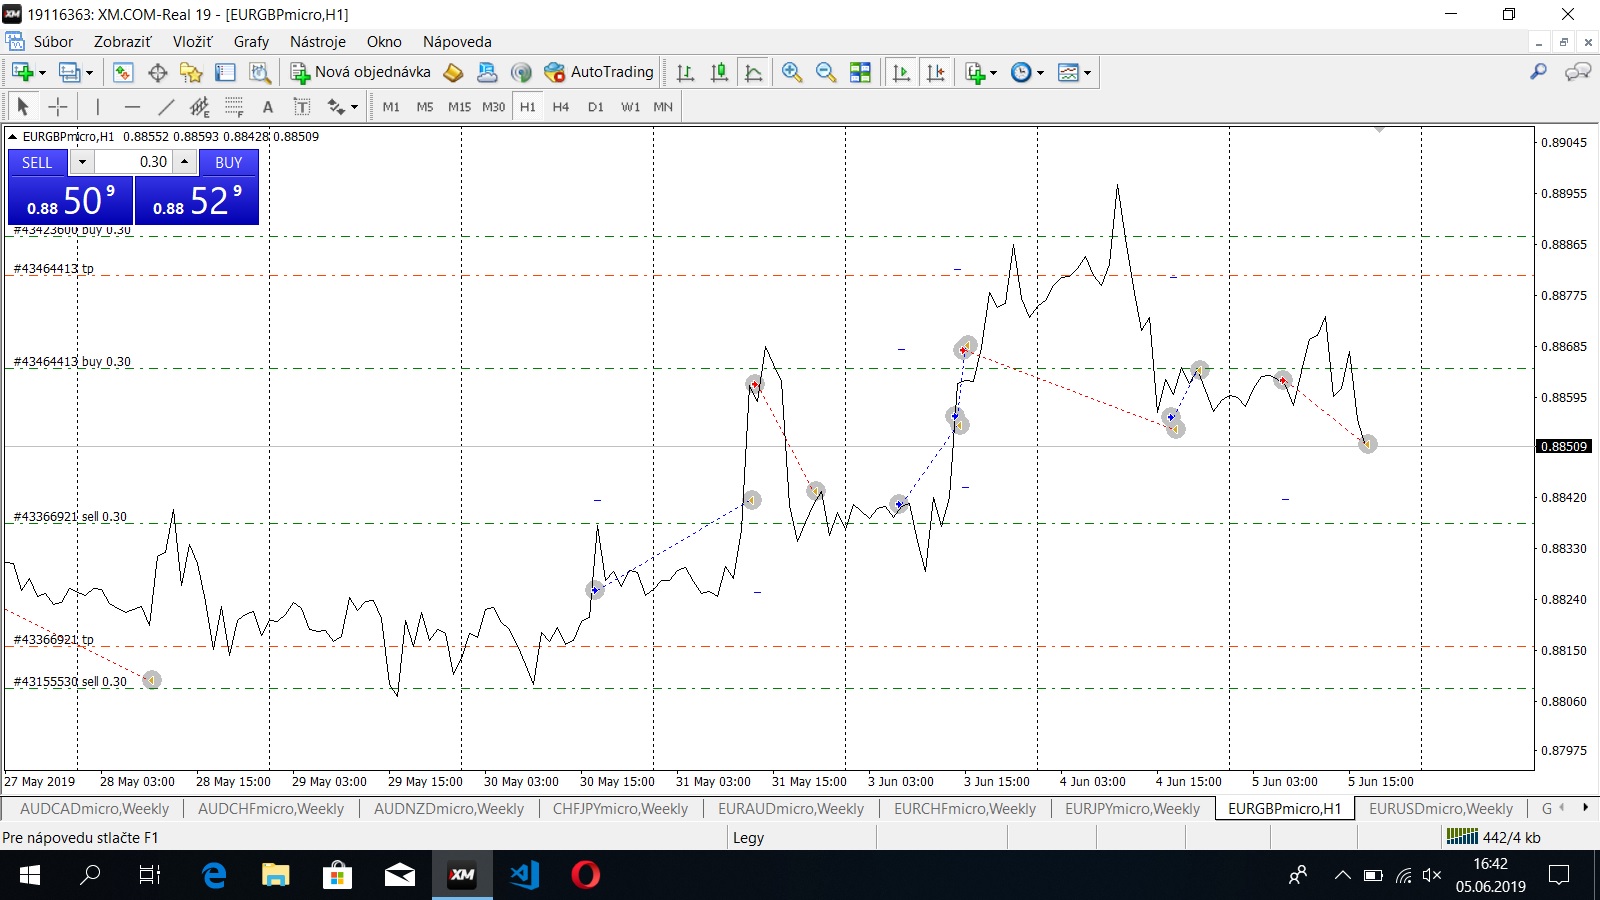Zoom out on the chart
The image size is (1600, 900).
pyautogui.click(x=826, y=72)
